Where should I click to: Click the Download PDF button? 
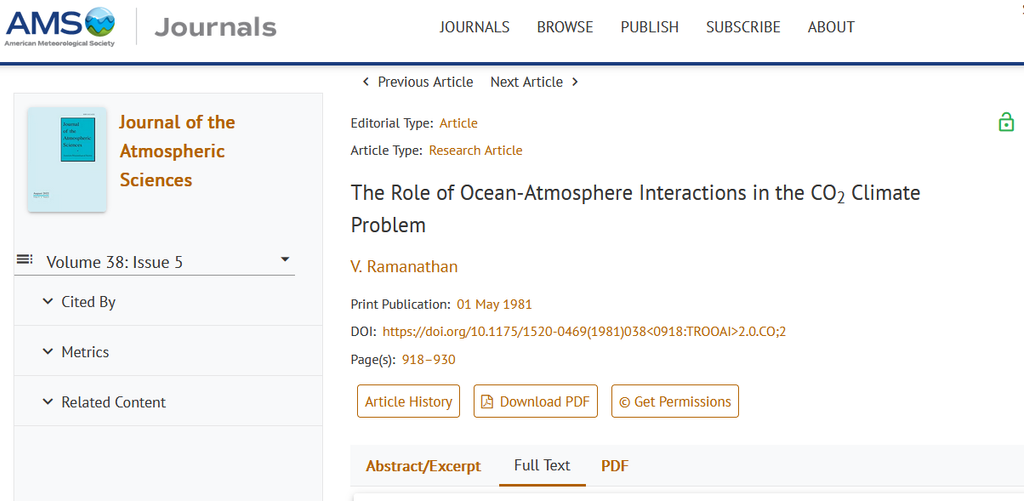tap(535, 401)
